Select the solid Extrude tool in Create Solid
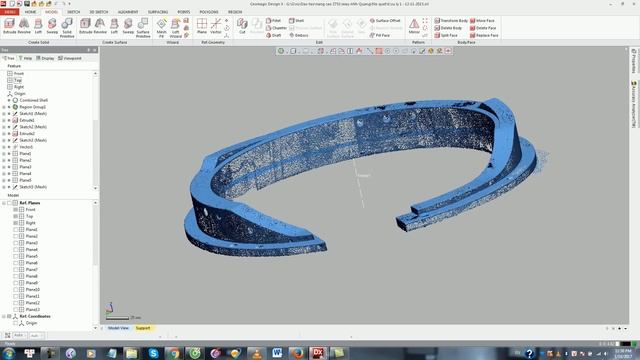Image resolution: width=640 pixels, height=360 pixels. point(9,26)
